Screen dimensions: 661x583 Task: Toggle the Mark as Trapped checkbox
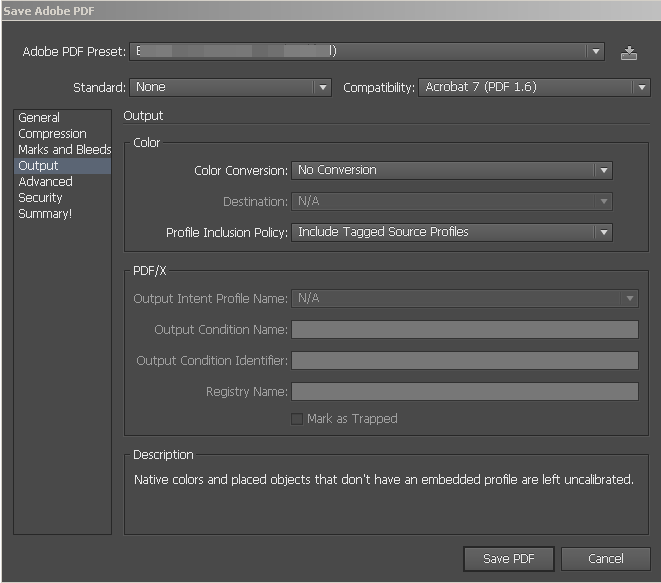point(297,419)
